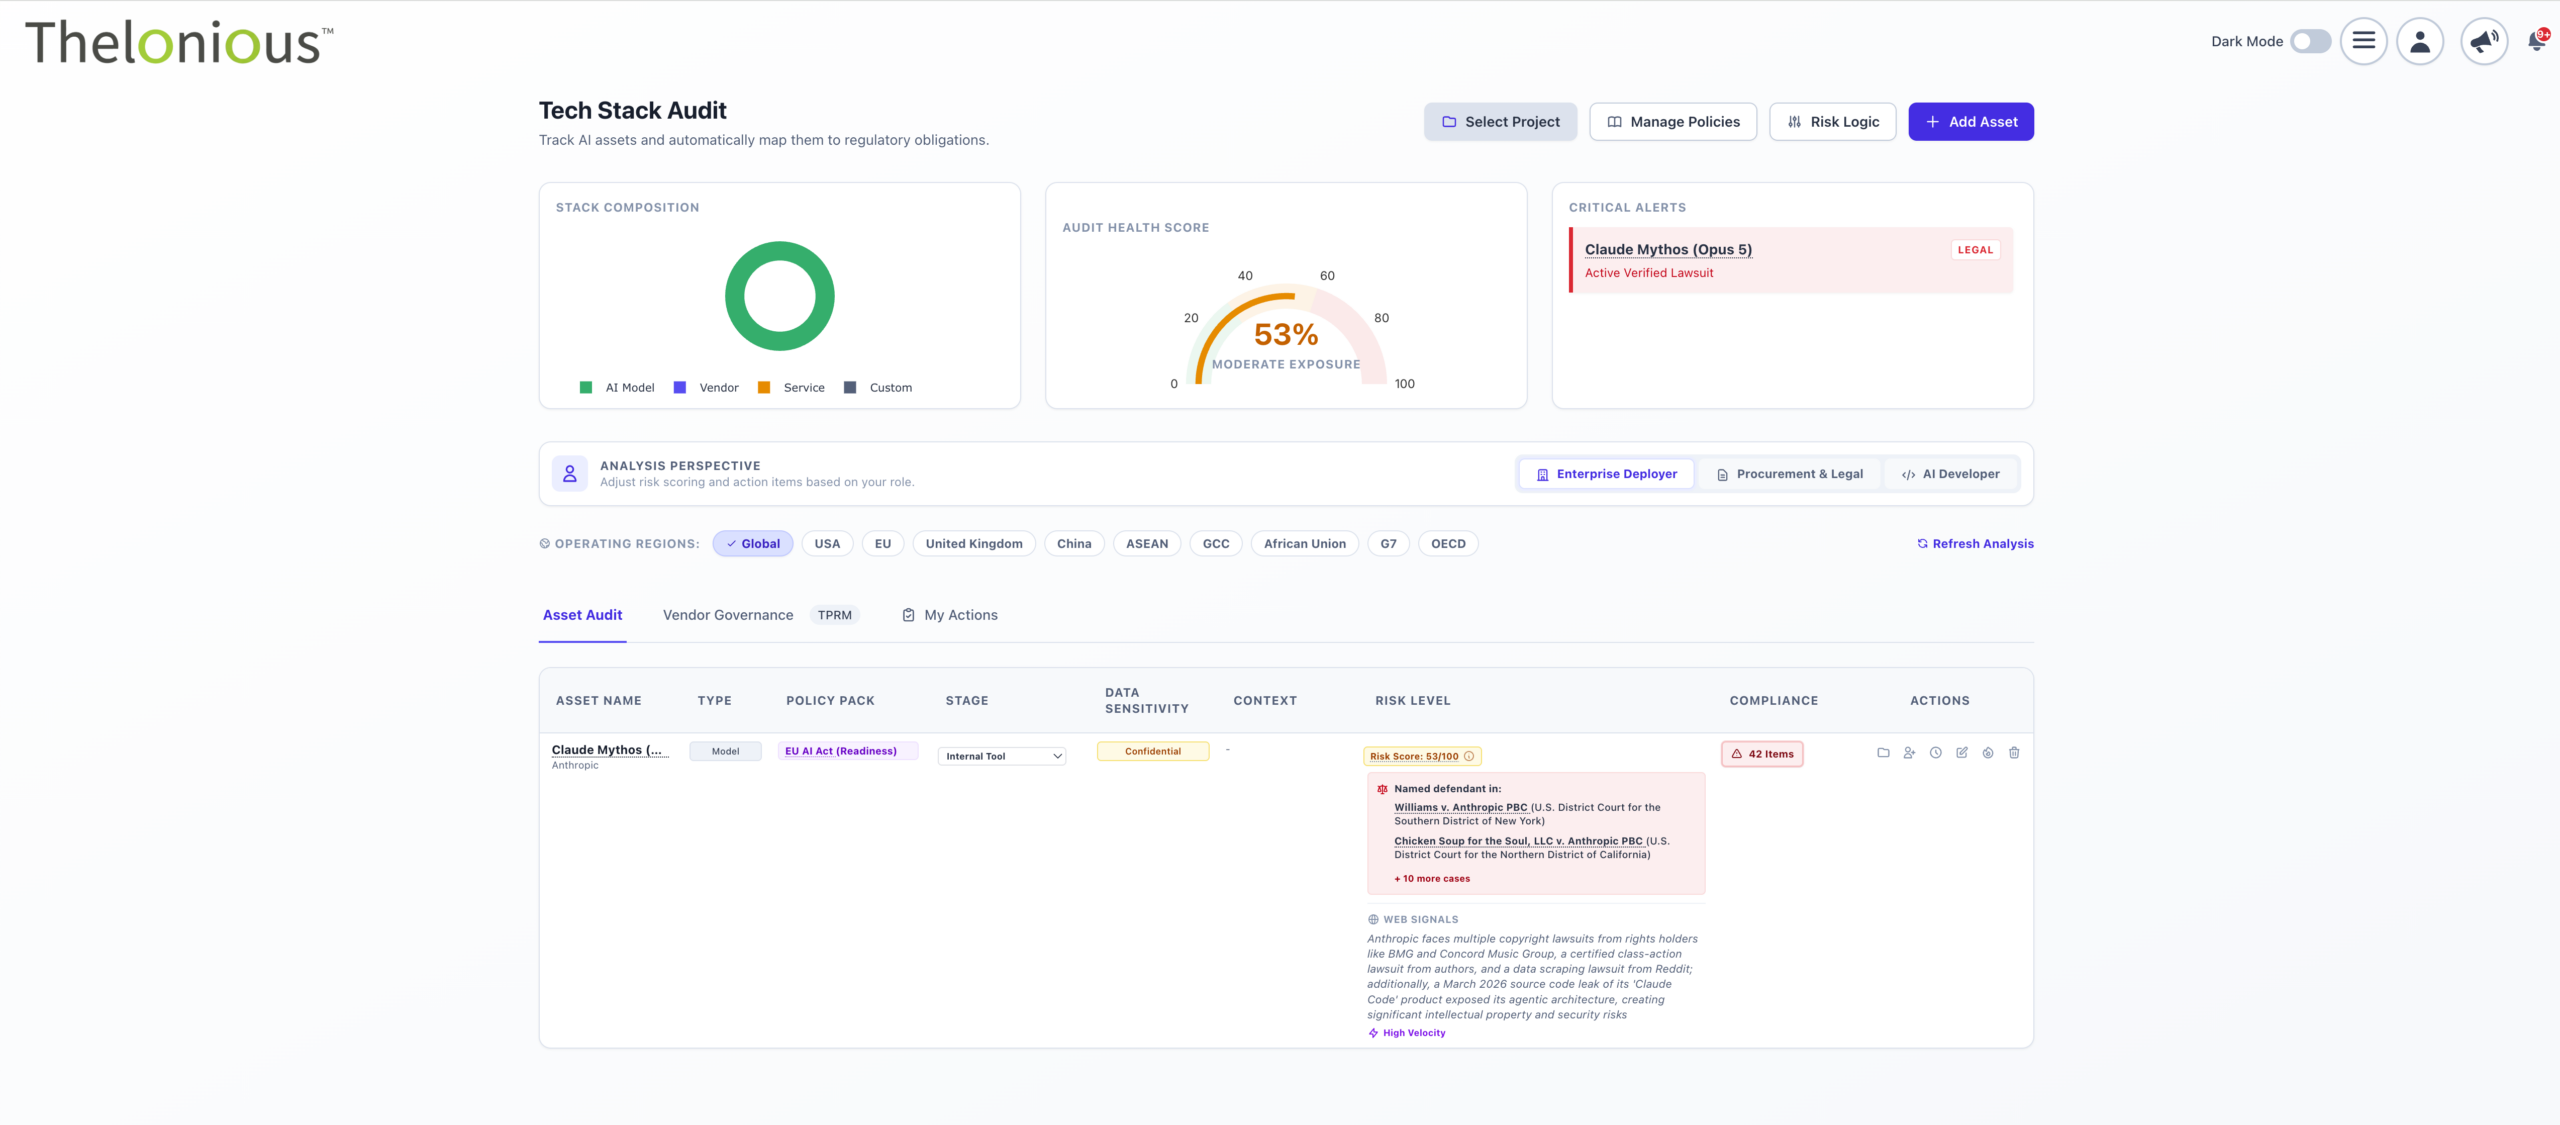Open the hamburger menu in the header
The width and height of the screenshot is (2560, 1125).
click(x=2363, y=41)
